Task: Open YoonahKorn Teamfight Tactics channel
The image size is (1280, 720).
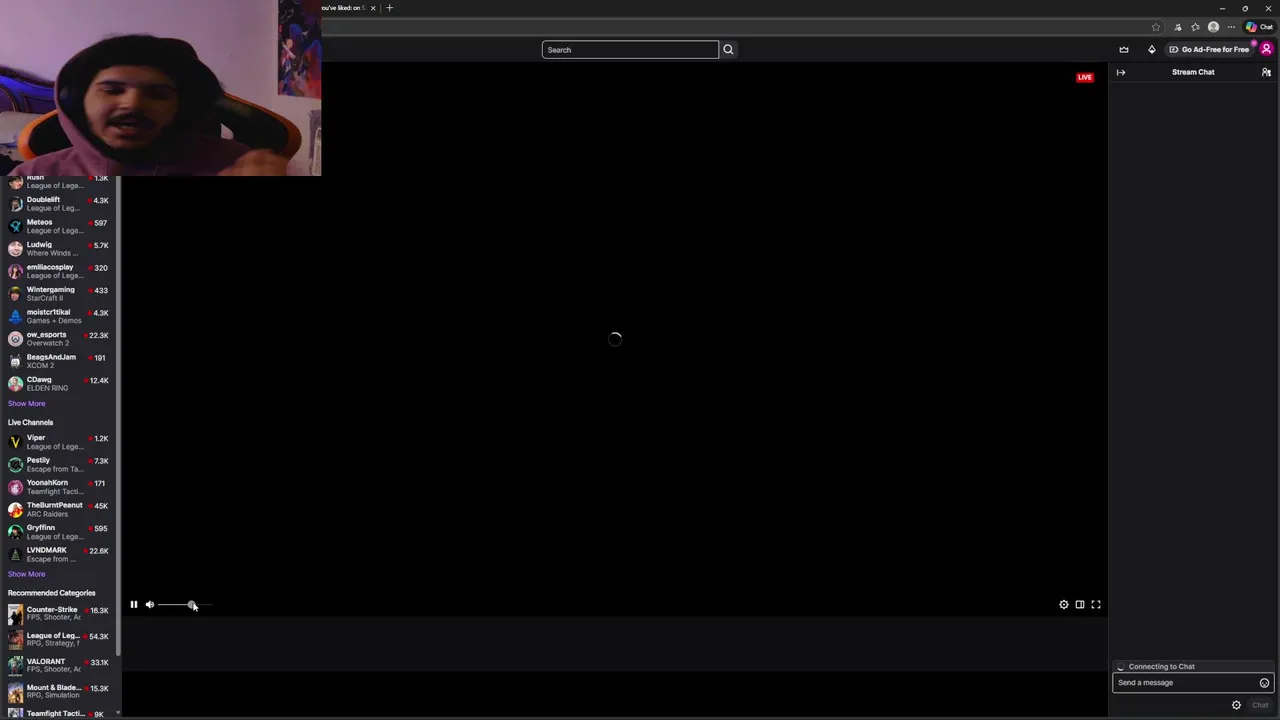Action: point(59,487)
